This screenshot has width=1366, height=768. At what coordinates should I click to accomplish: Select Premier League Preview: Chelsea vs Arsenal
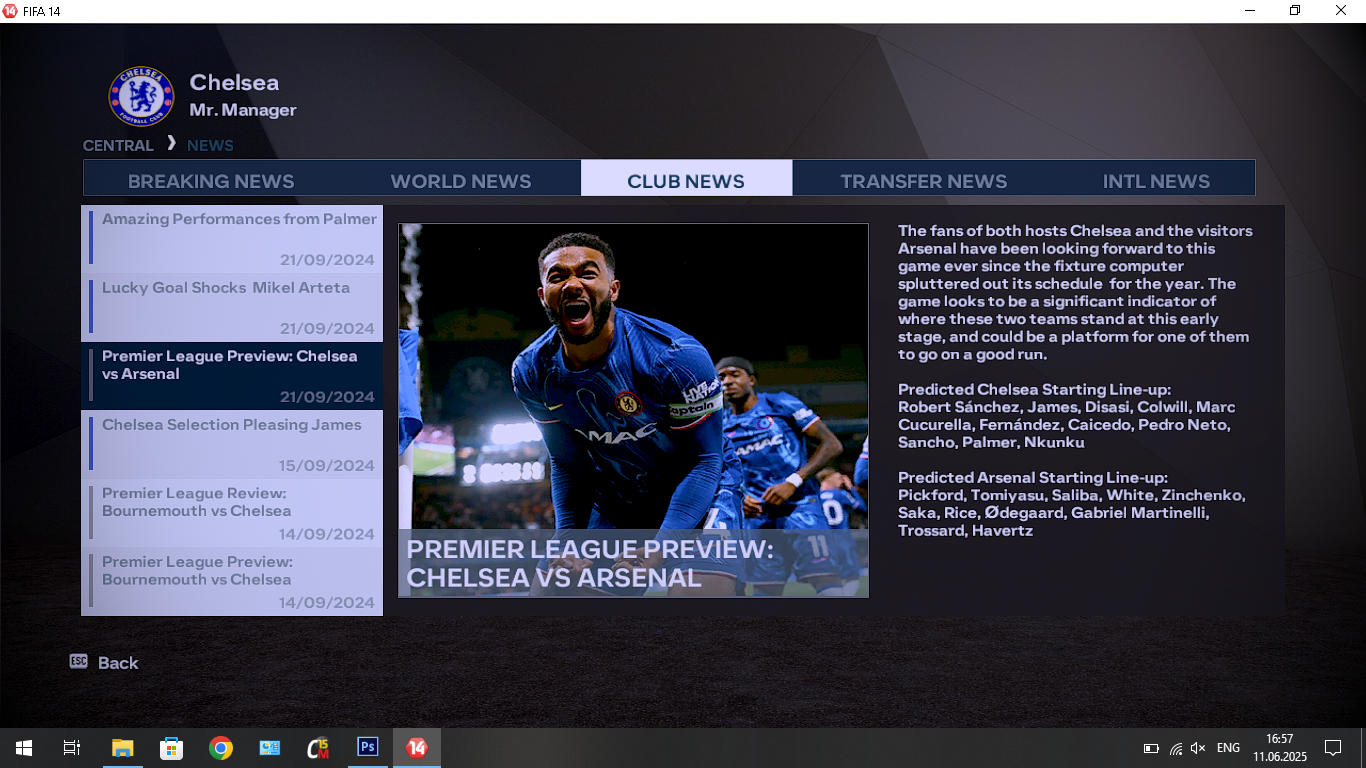click(x=232, y=376)
